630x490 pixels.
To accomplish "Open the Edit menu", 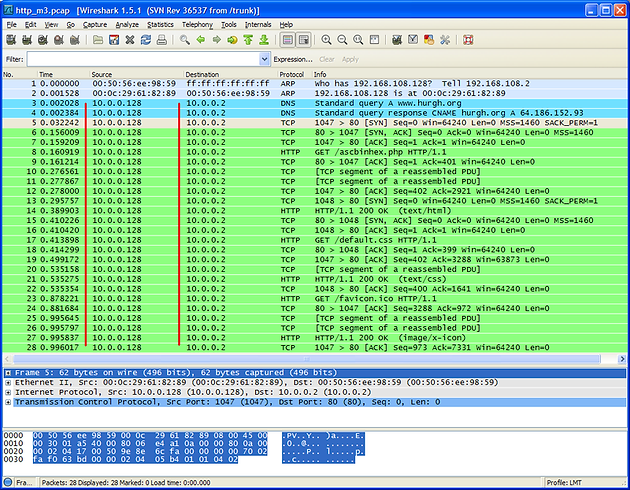I will pyautogui.click(x=31, y=24).
